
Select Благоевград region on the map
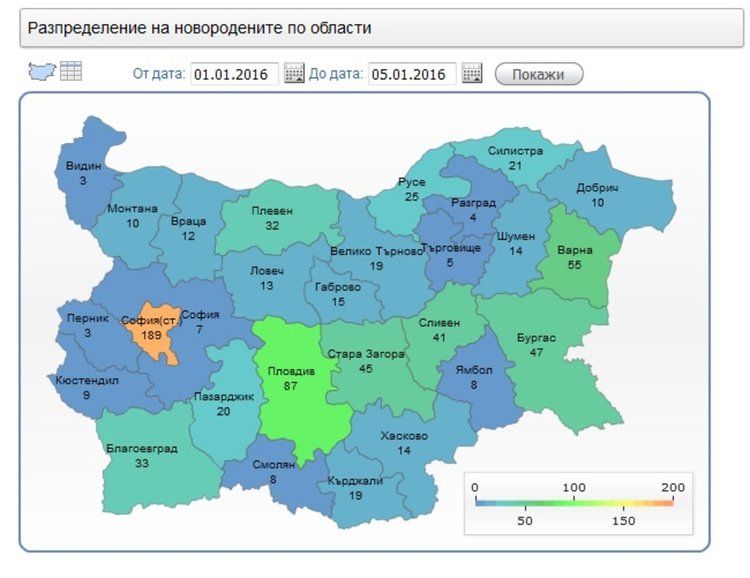141,456
